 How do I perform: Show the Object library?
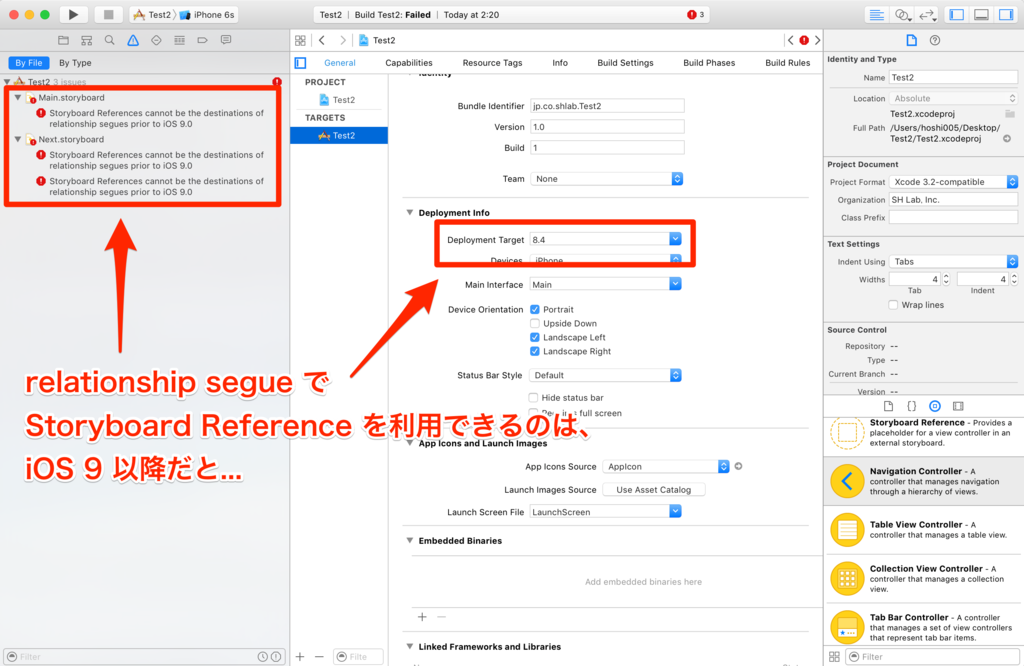point(935,406)
